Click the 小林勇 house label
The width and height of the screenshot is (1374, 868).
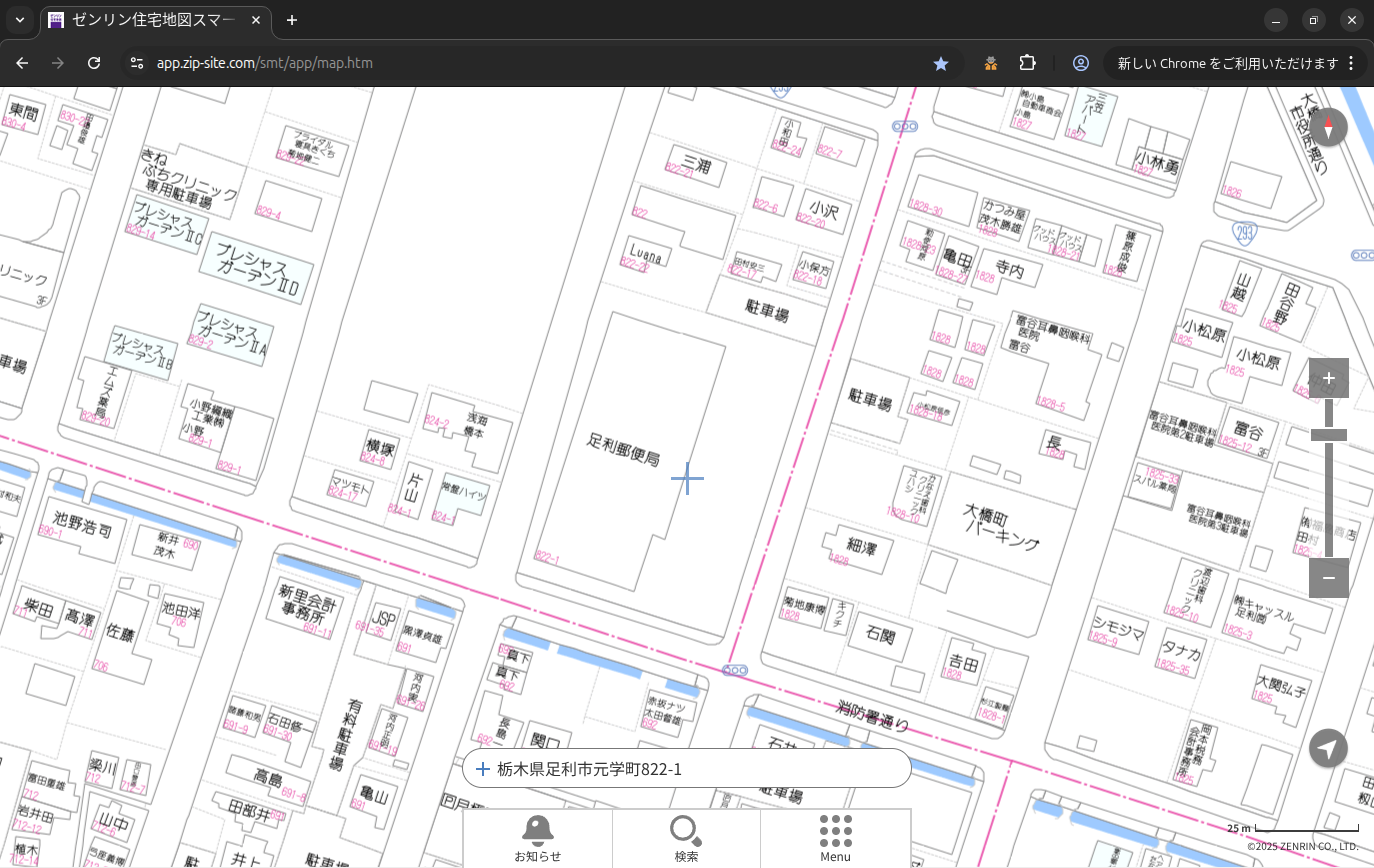click(x=1158, y=161)
